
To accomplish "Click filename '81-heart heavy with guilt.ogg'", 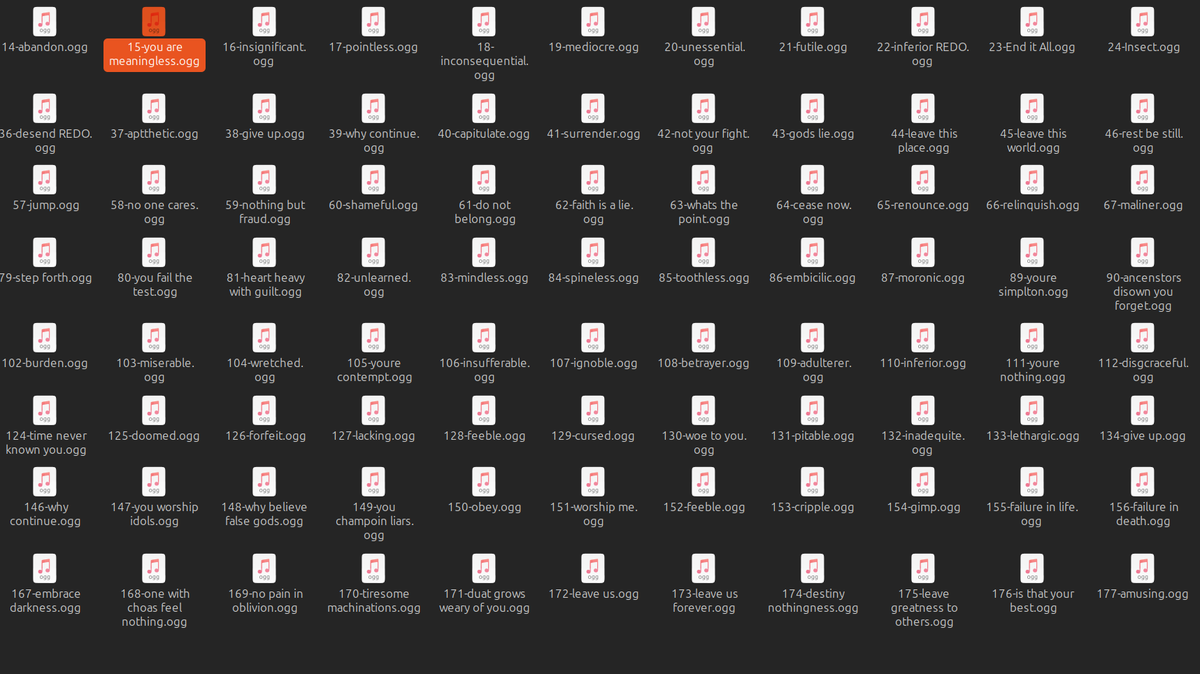I will [265, 285].
